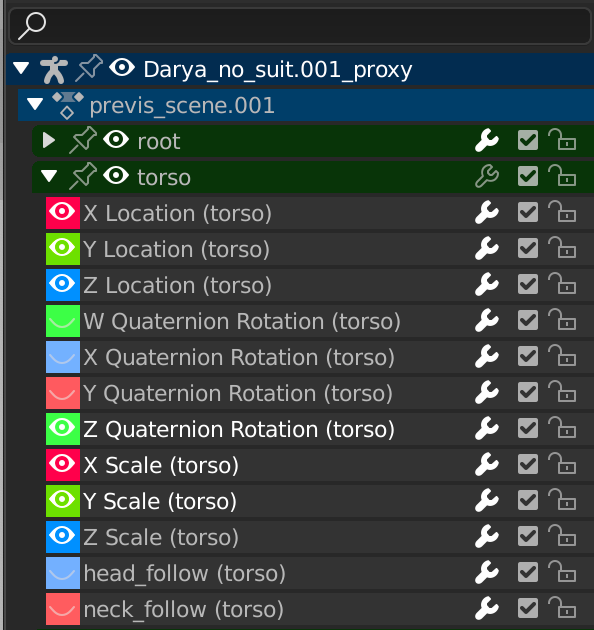Viewport: 594px width, 630px height.
Task: Lock the X Location (torso) channel
Action: click(x=562, y=212)
